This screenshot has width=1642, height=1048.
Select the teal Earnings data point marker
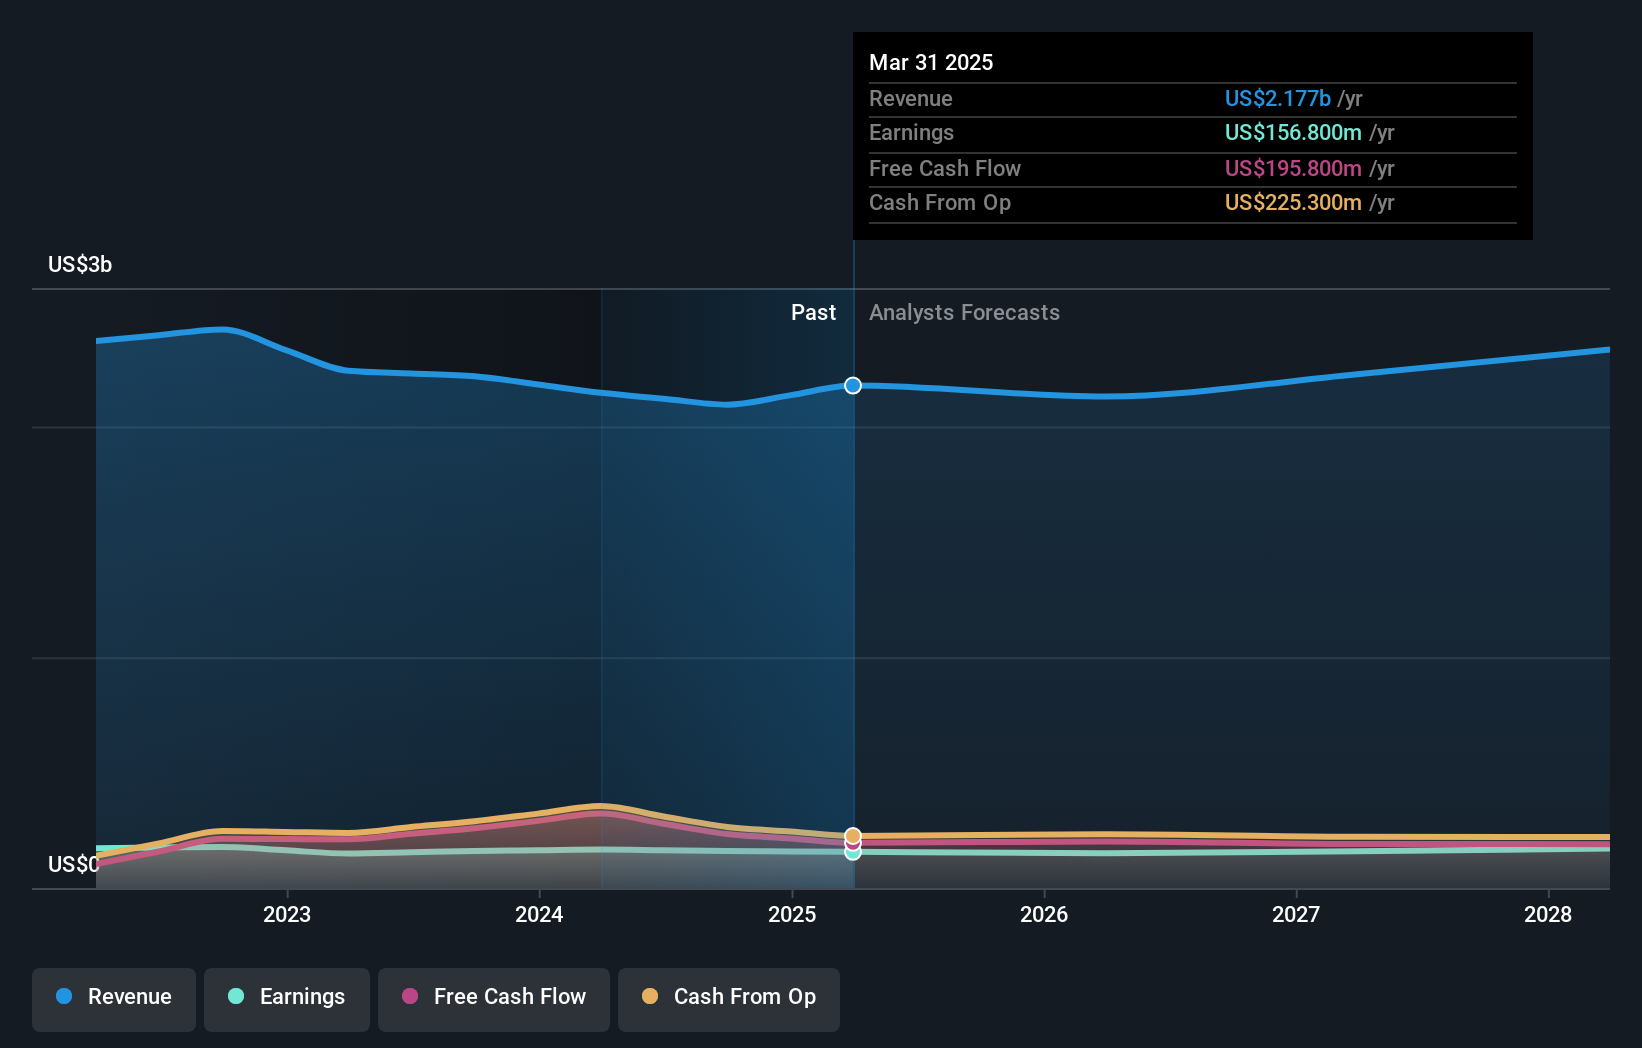(x=853, y=853)
